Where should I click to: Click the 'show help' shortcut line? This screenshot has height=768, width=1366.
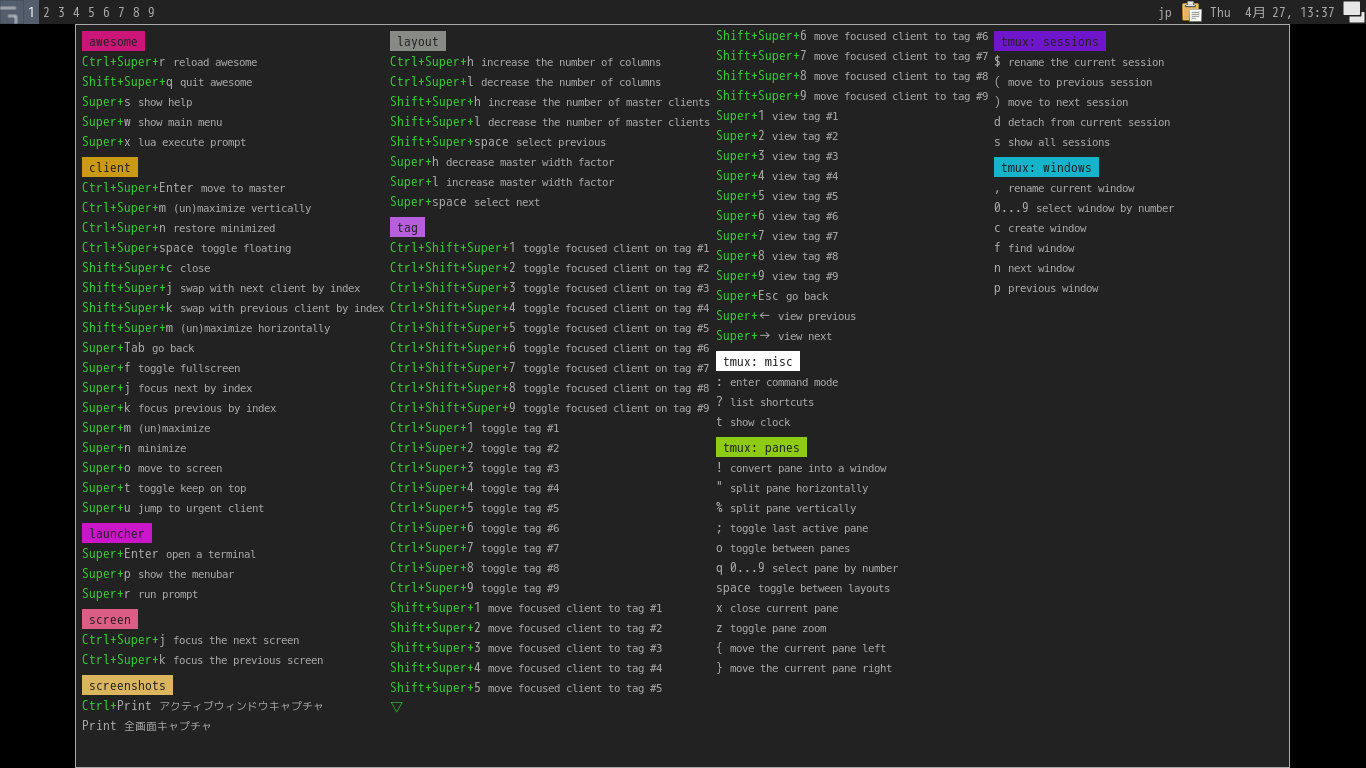click(x=137, y=102)
